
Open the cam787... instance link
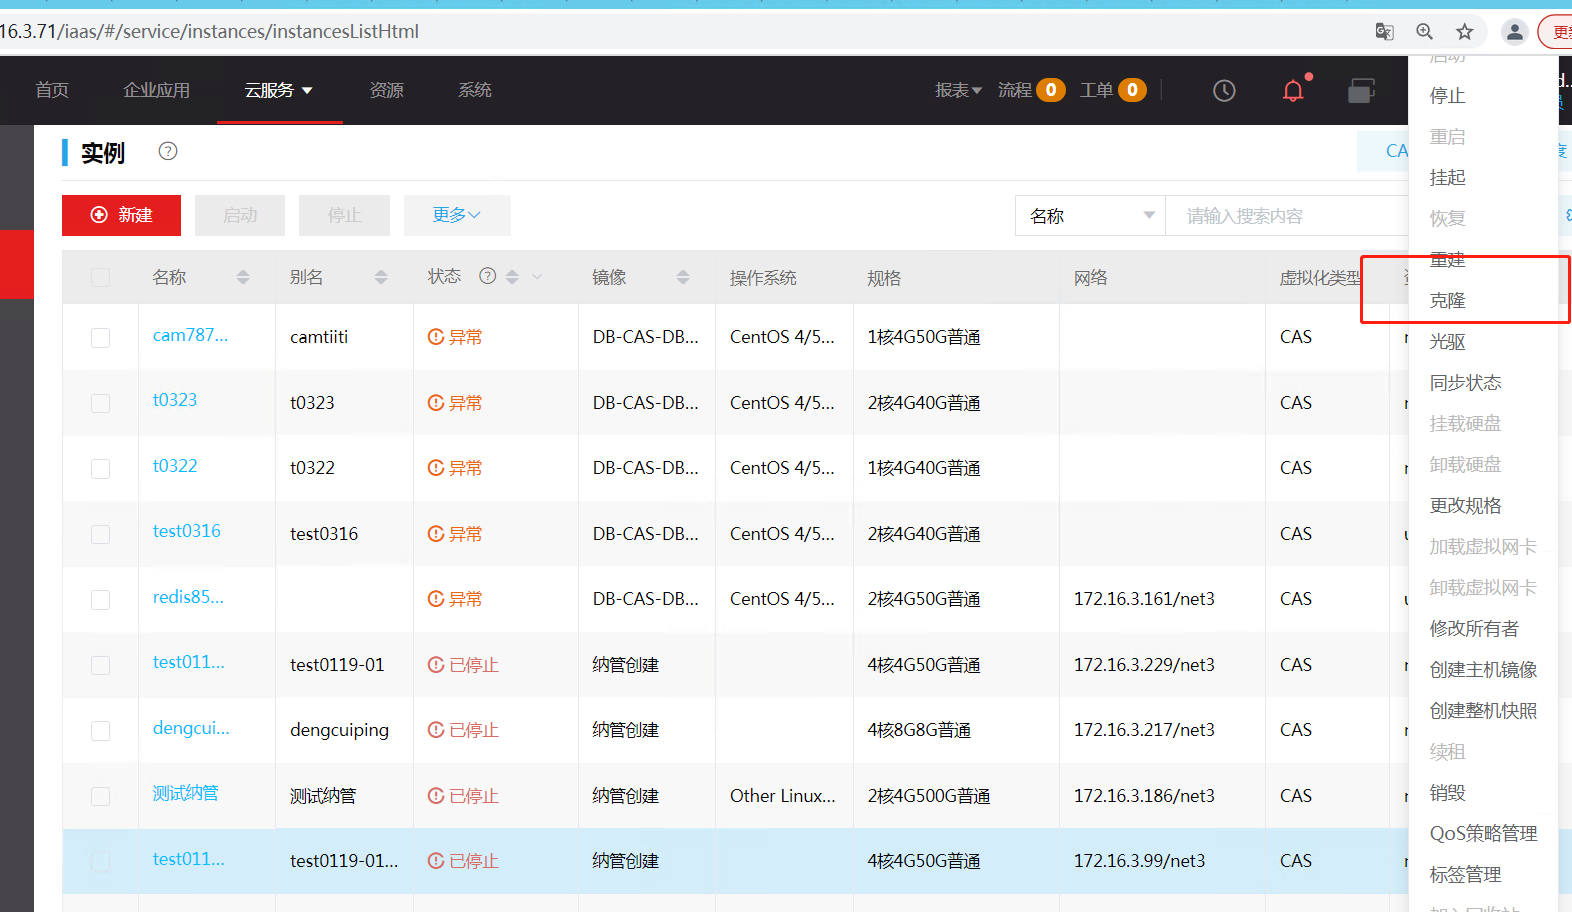pyautogui.click(x=190, y=336)
